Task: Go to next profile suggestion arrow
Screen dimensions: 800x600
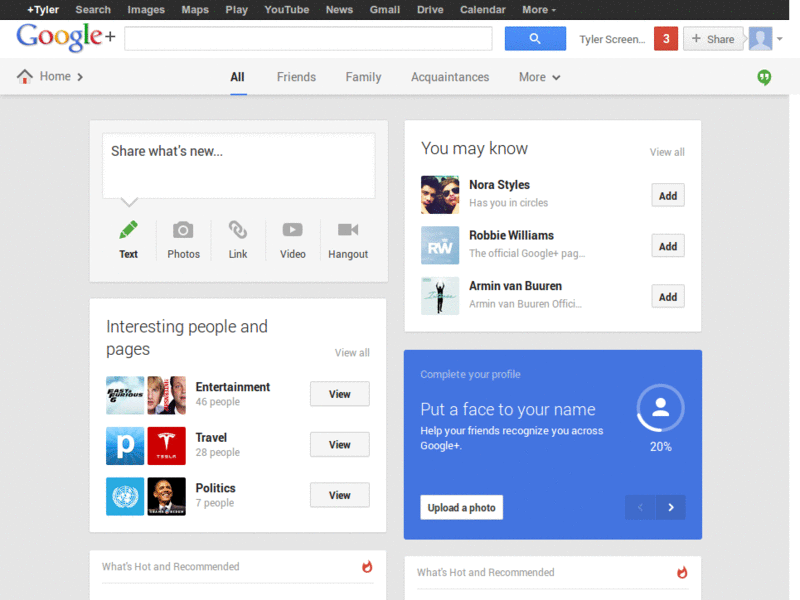Action: pyautogui.click(x=670, y=507)
